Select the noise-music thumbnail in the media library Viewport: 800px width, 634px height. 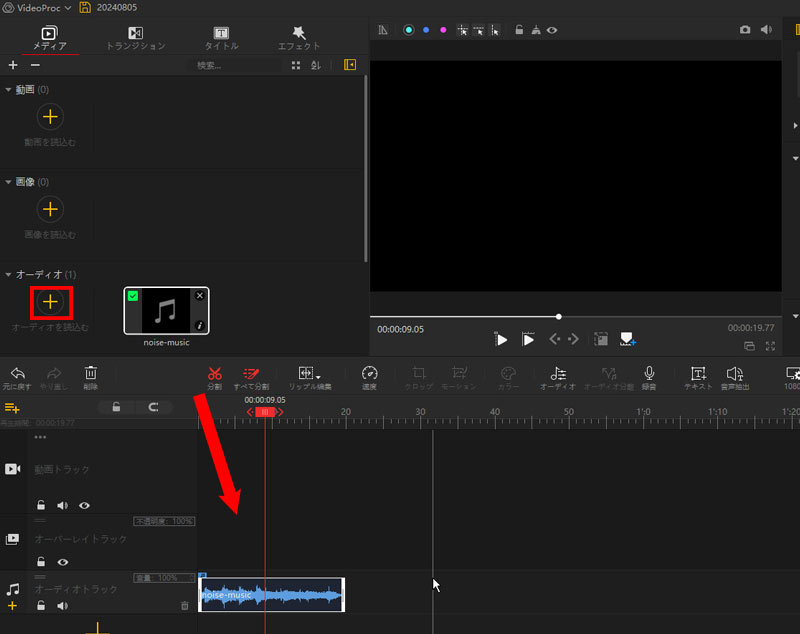click(165, 308)
